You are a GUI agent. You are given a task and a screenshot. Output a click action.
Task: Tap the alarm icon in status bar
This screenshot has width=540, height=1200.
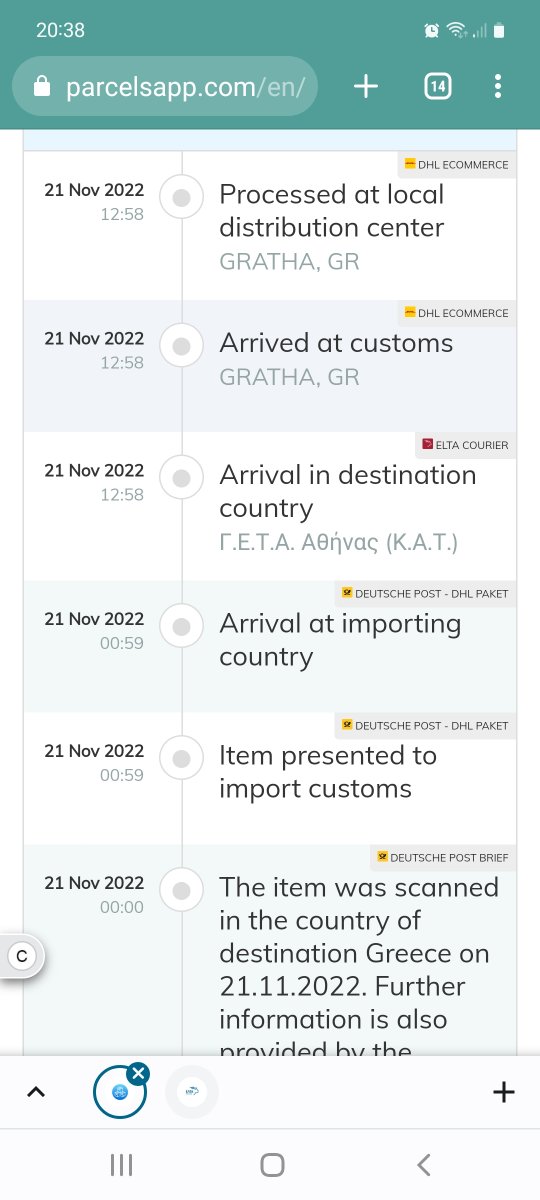click(431, 30)
